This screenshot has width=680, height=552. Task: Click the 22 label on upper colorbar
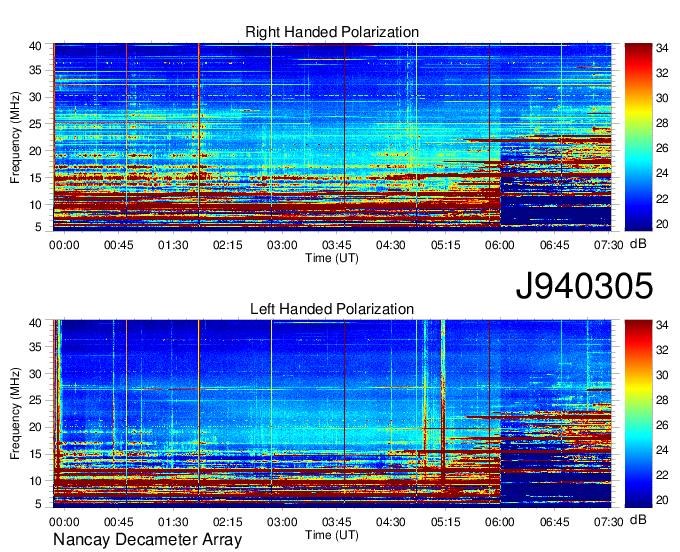click(662, 199)
